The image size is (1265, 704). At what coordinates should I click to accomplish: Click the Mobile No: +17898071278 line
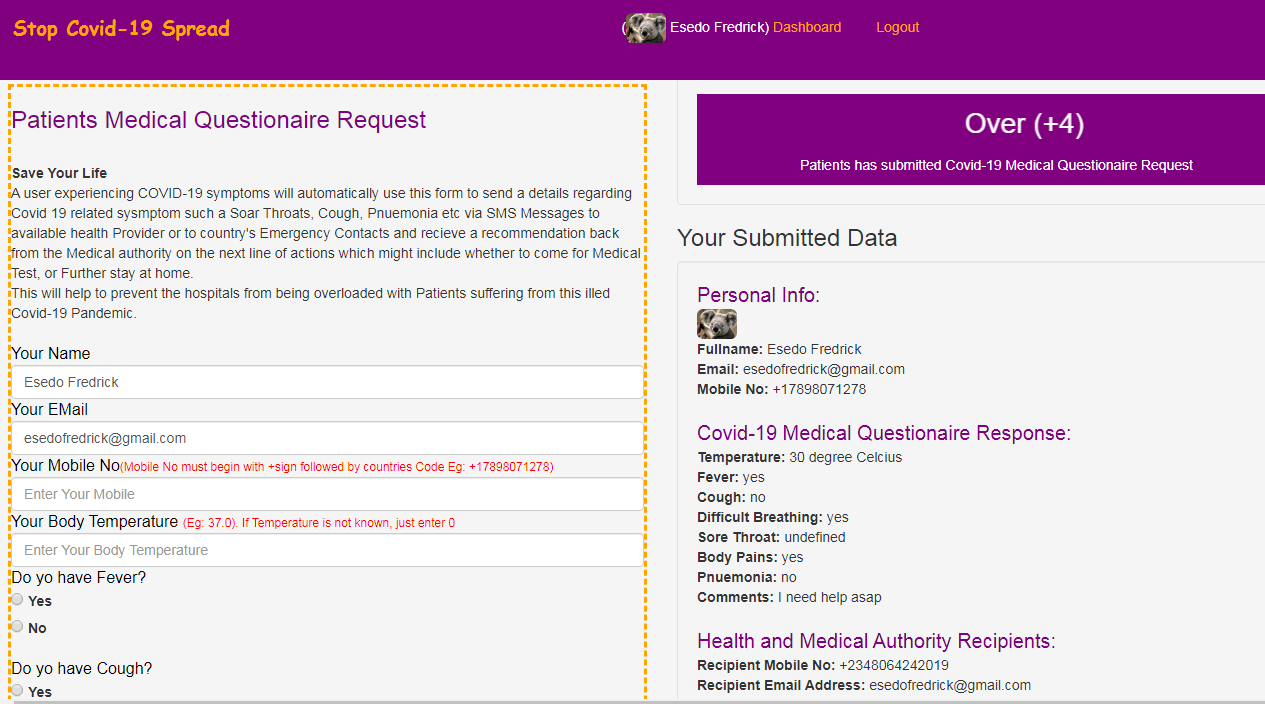[x=782, y=389]
